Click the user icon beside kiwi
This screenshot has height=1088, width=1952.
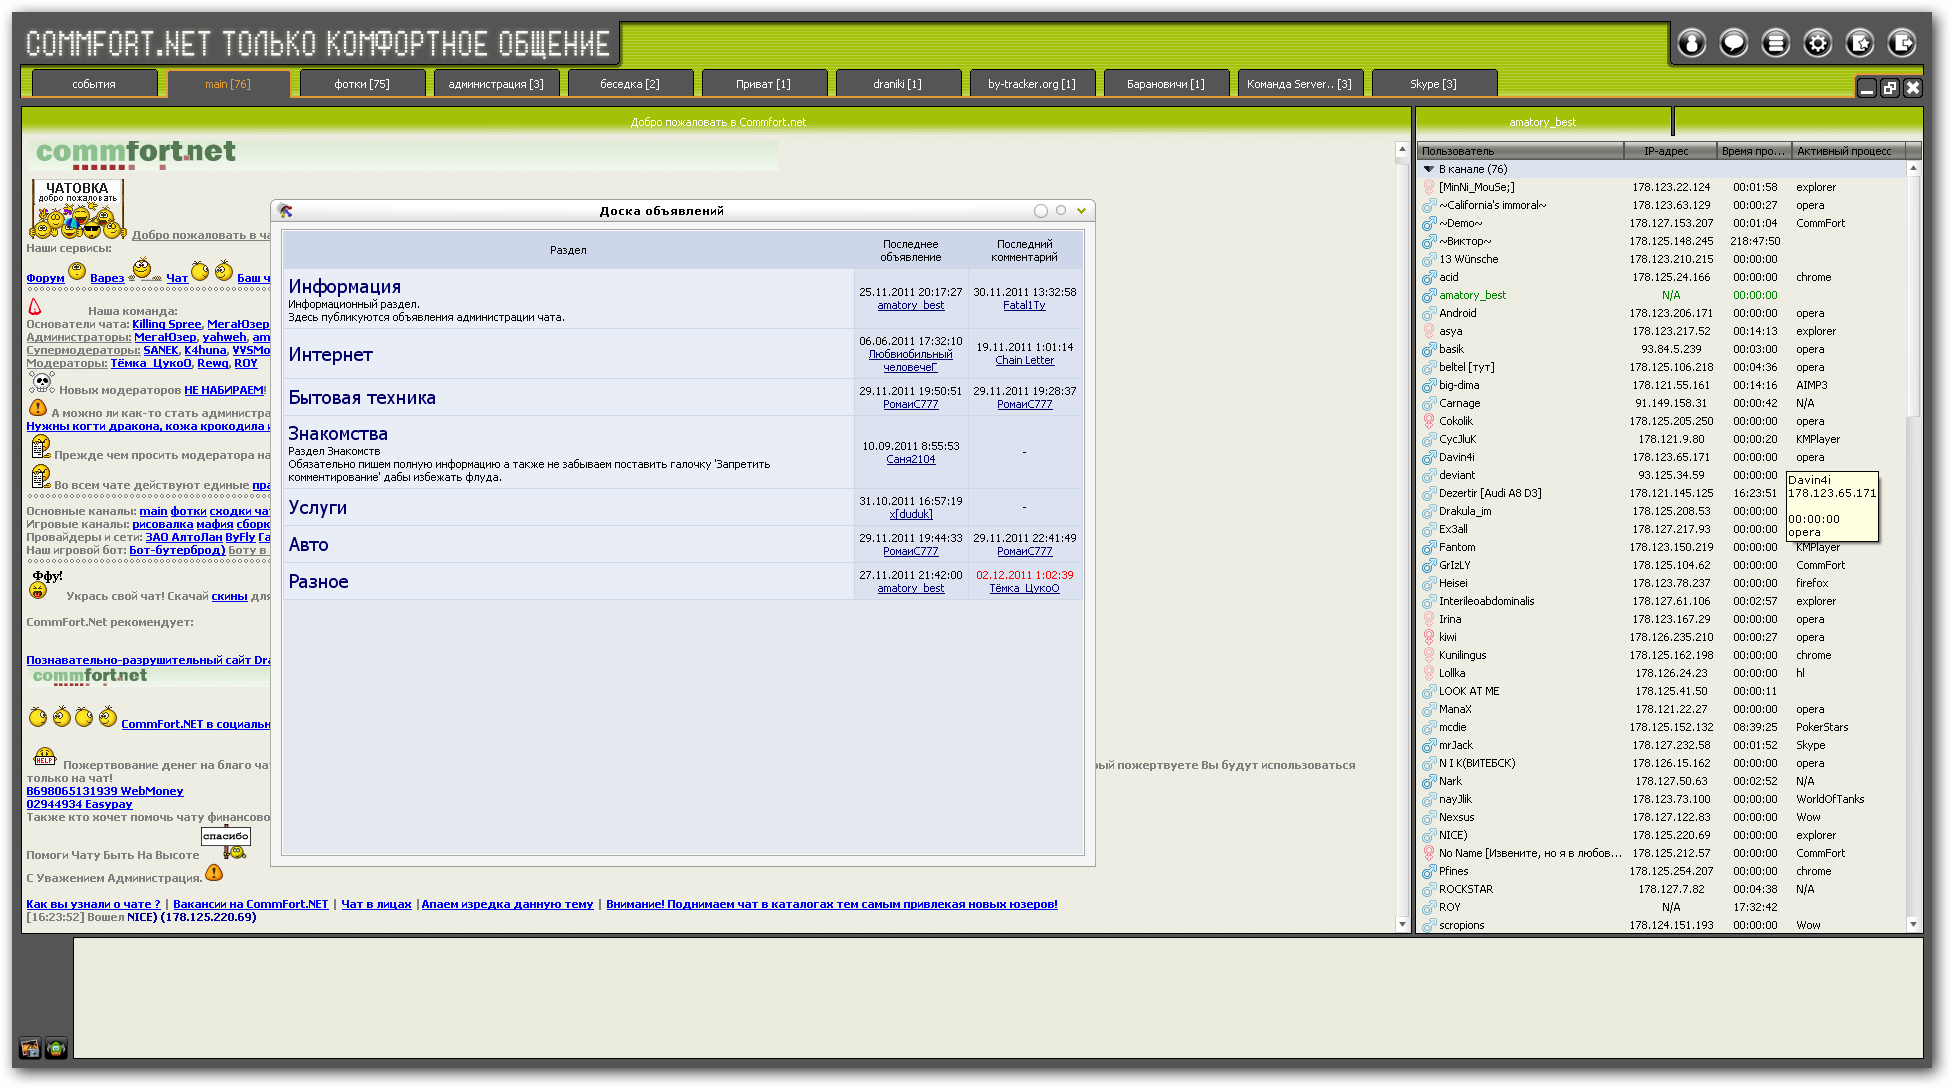(1429, 637)
